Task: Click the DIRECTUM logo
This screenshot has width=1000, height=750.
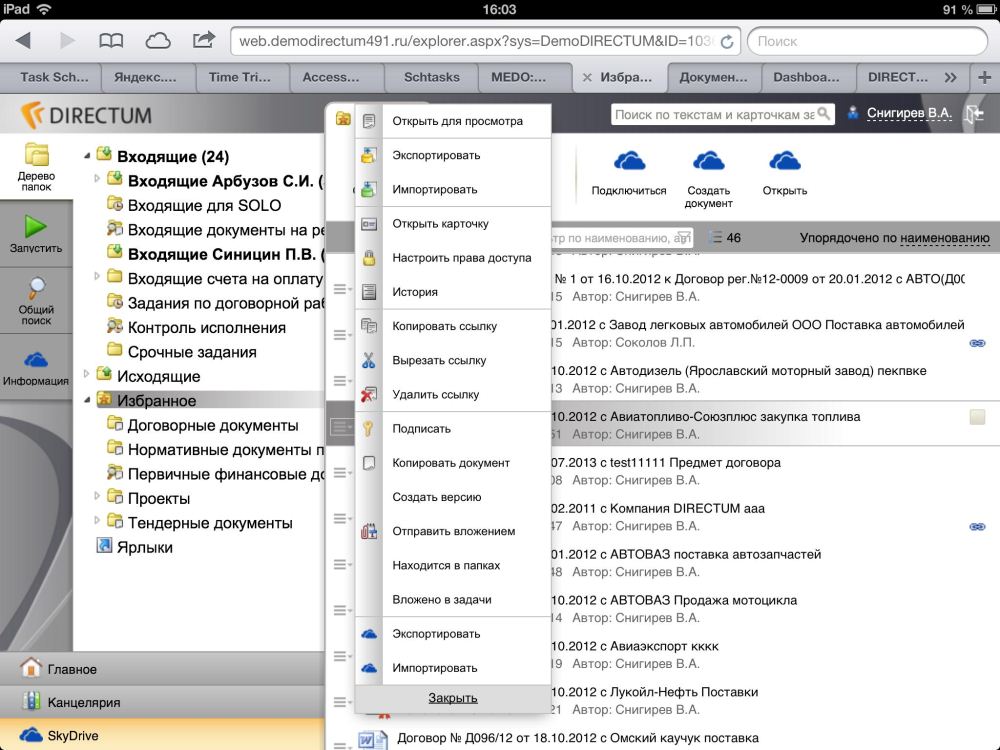Action: [86, 115]
